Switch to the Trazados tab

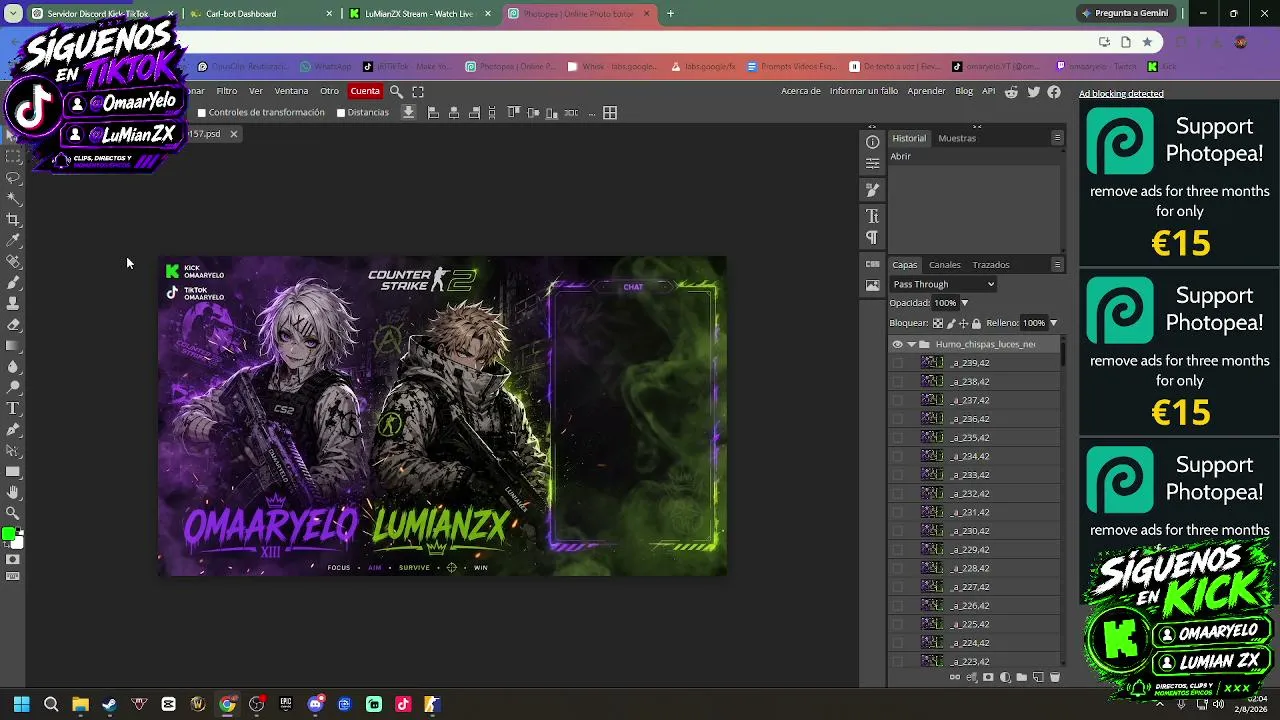click(991, 265)
